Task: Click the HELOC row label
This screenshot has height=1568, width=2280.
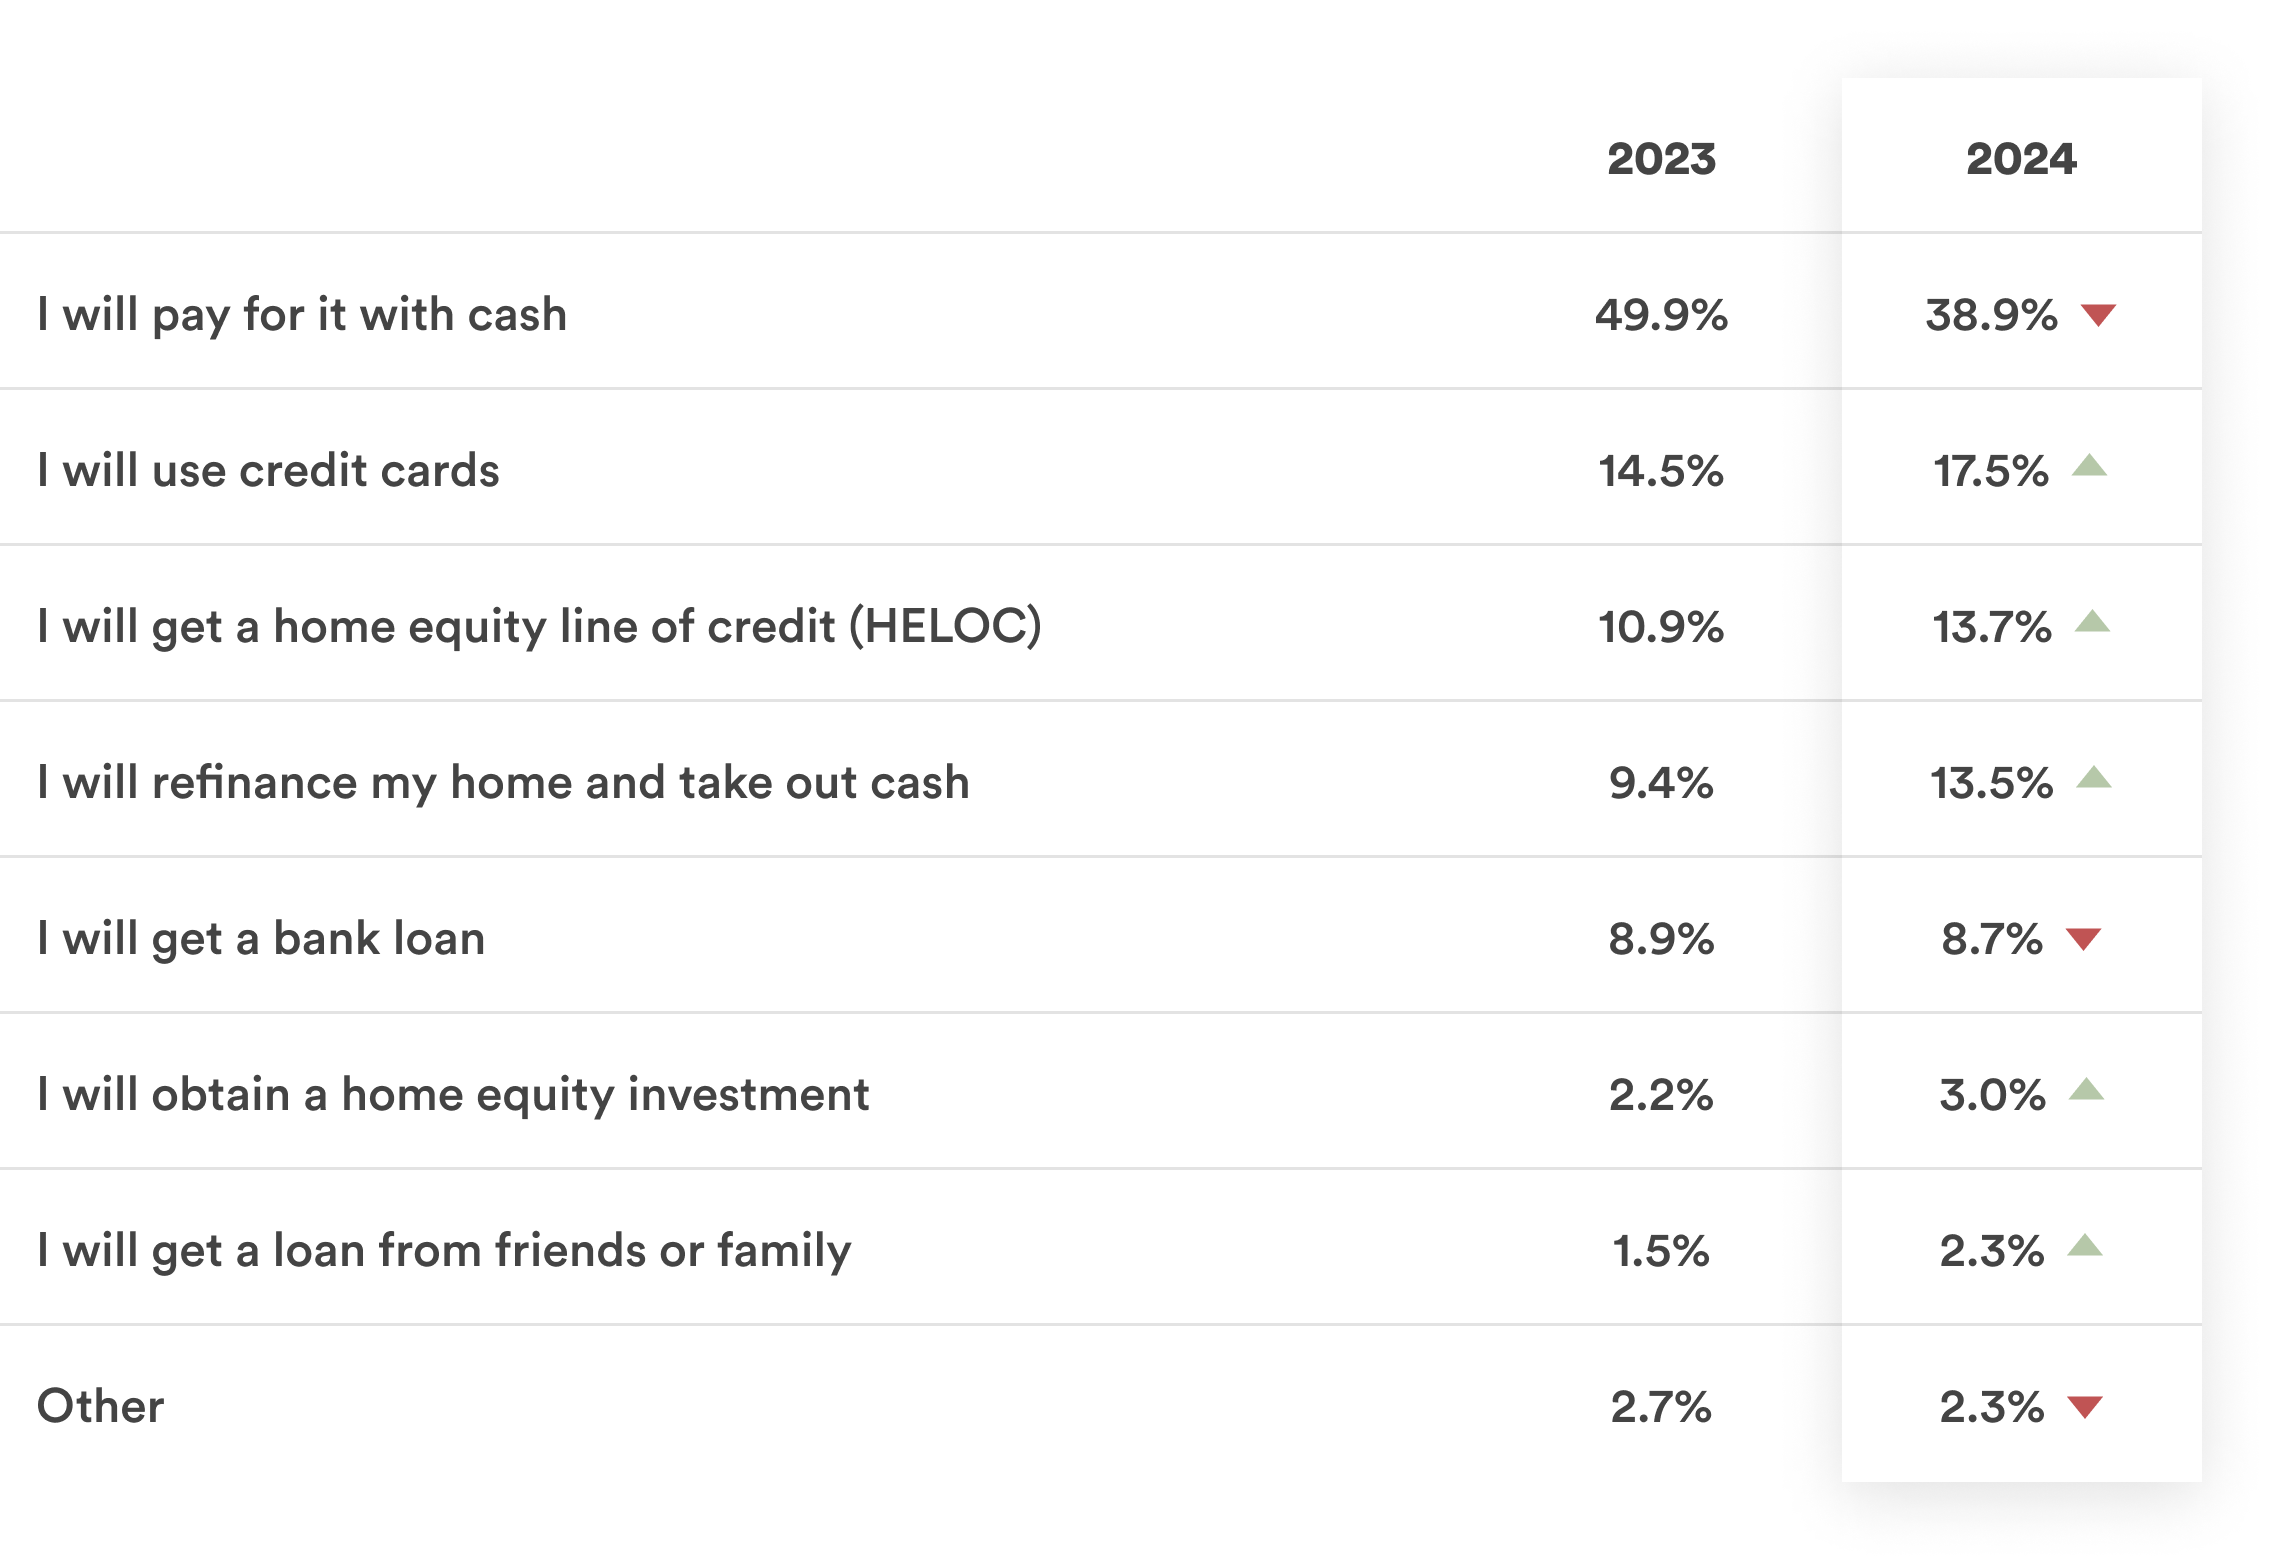Action: [540, 627]
